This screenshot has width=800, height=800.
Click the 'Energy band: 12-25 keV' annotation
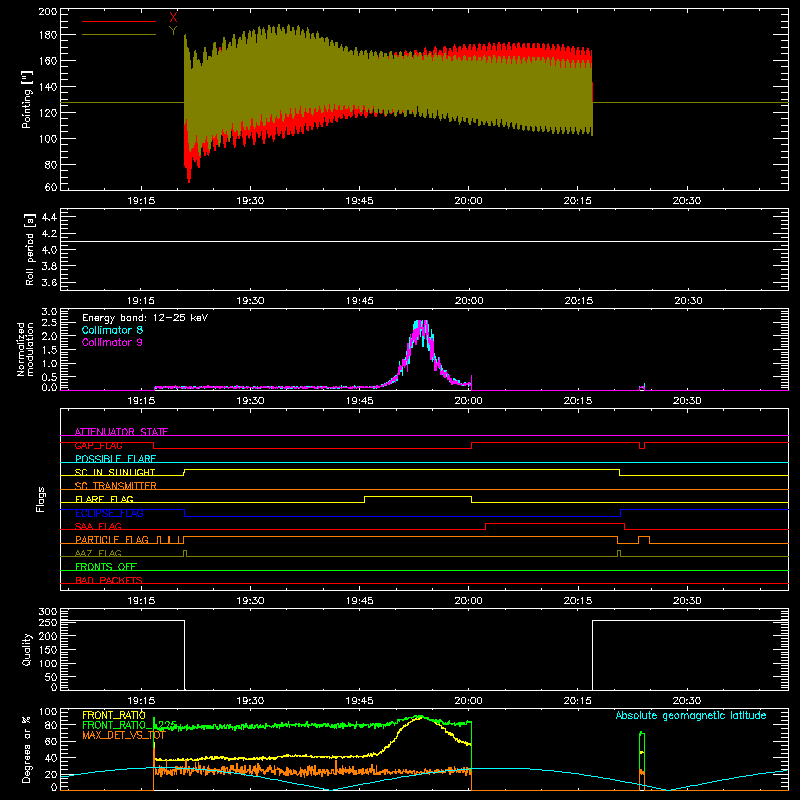(145, 318)
